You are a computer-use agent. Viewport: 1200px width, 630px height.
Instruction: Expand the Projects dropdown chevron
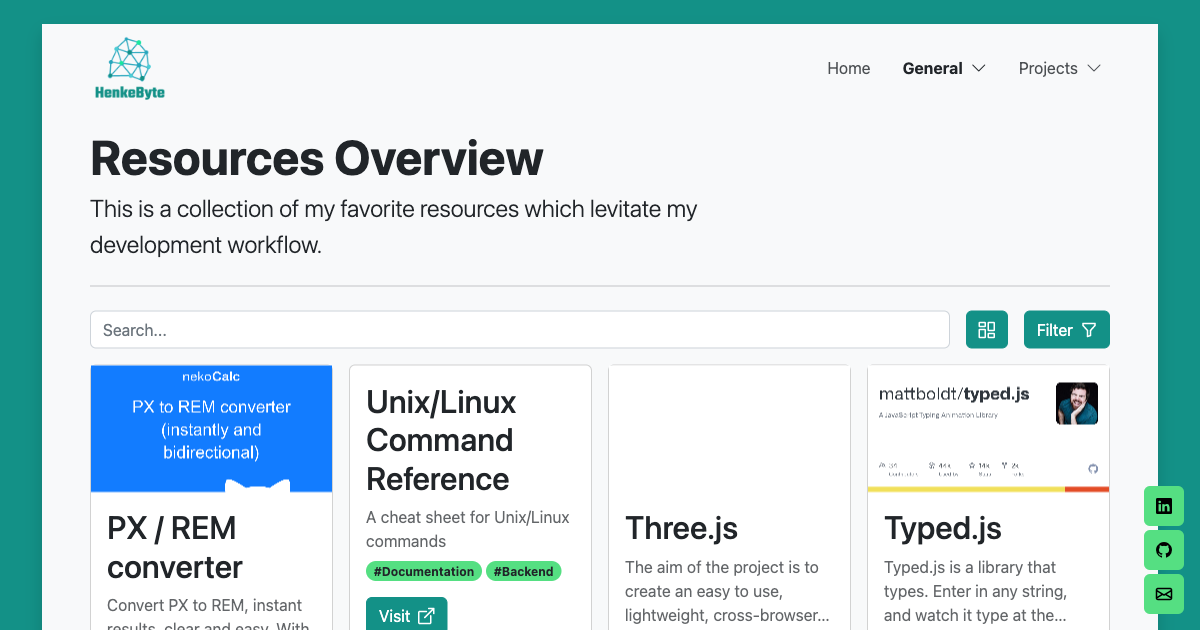(1094, 68)
